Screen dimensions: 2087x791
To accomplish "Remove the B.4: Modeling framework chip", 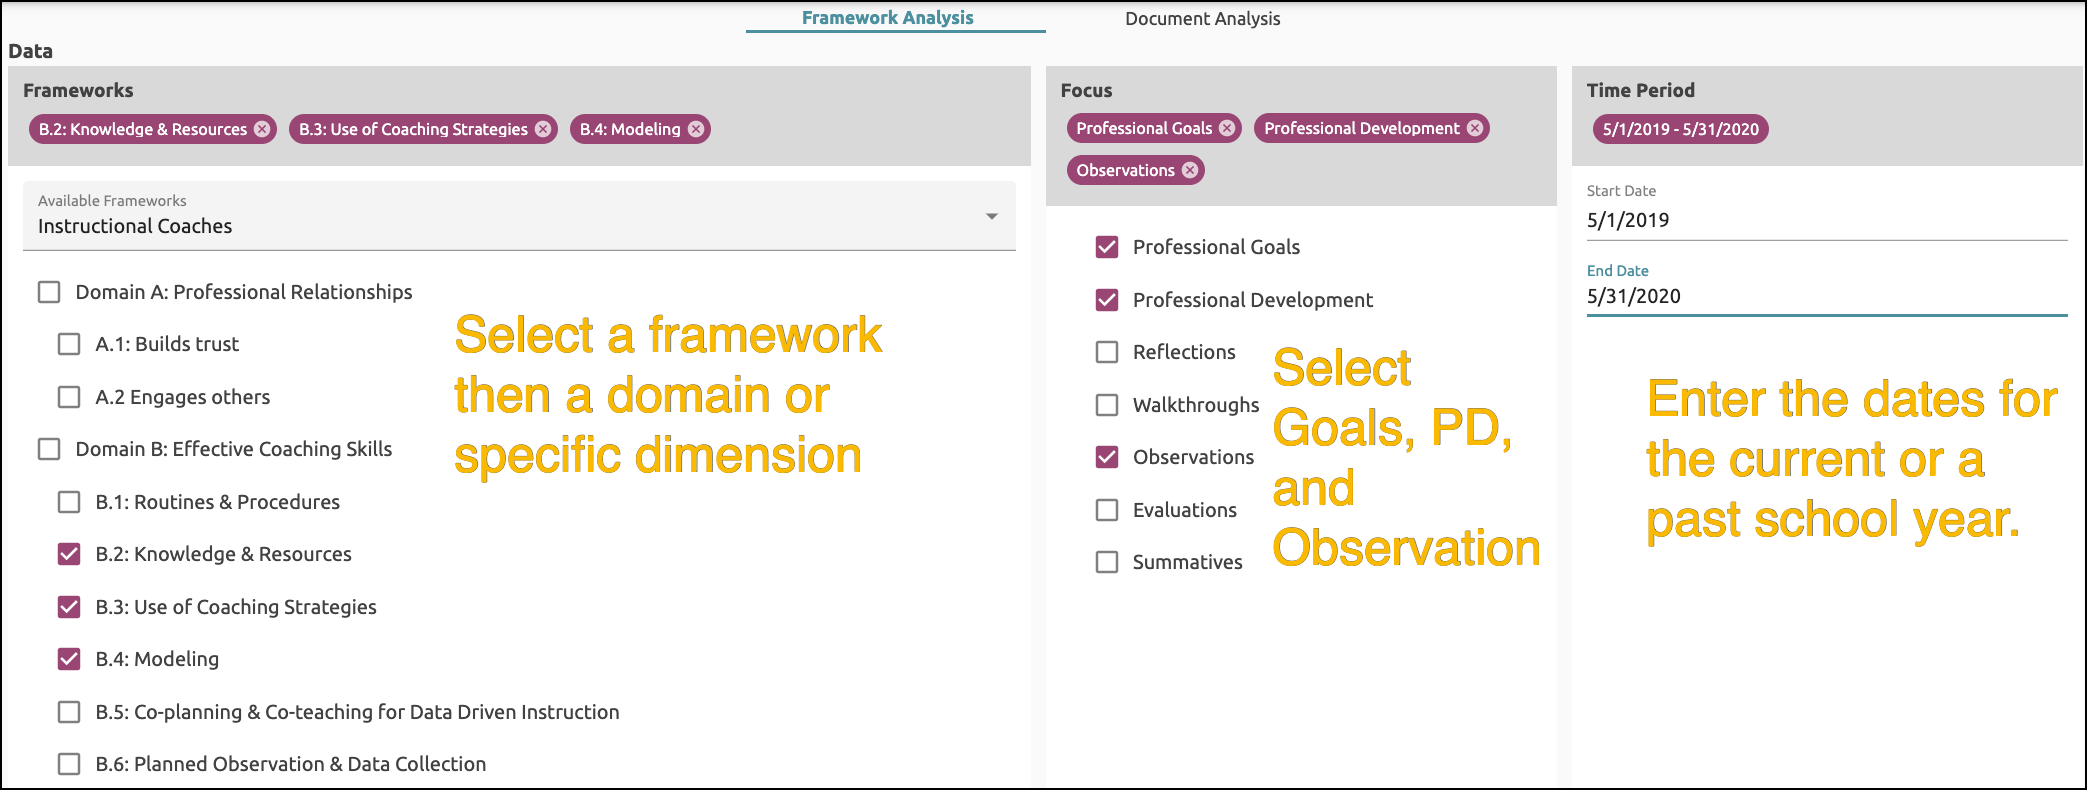I will click(696, 129).
